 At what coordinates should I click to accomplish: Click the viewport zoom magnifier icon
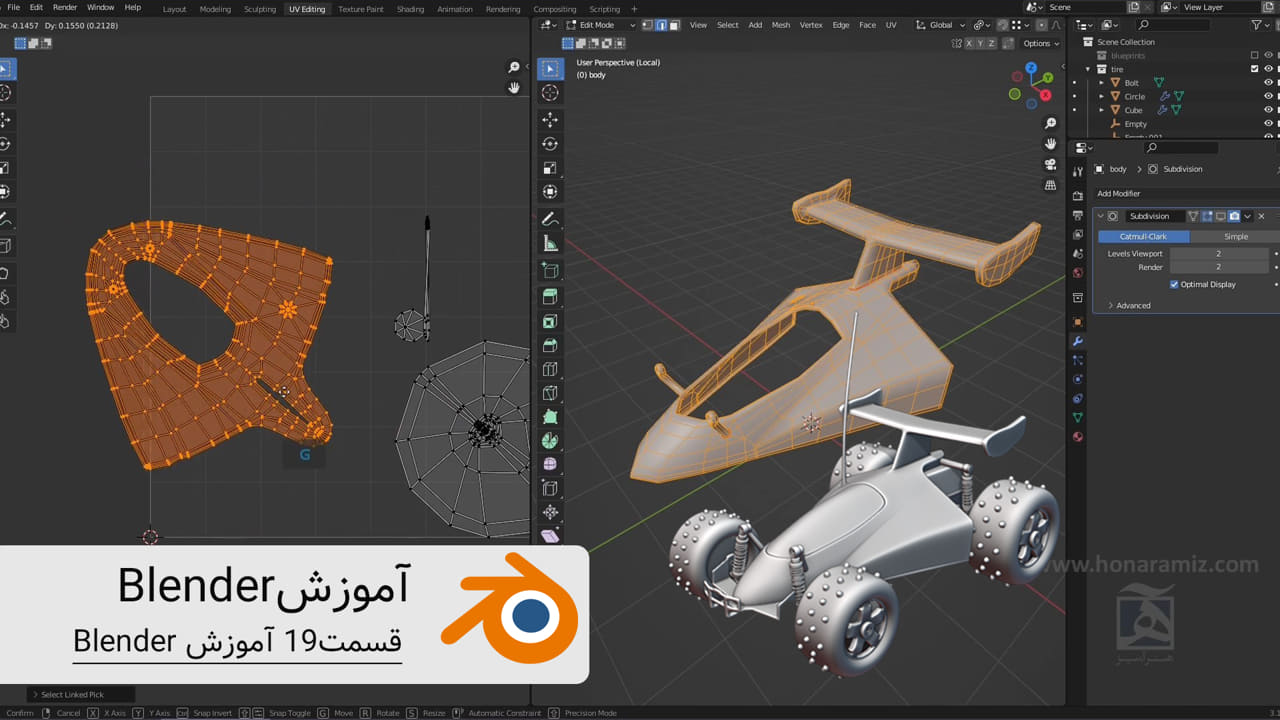click(1051, 123)
